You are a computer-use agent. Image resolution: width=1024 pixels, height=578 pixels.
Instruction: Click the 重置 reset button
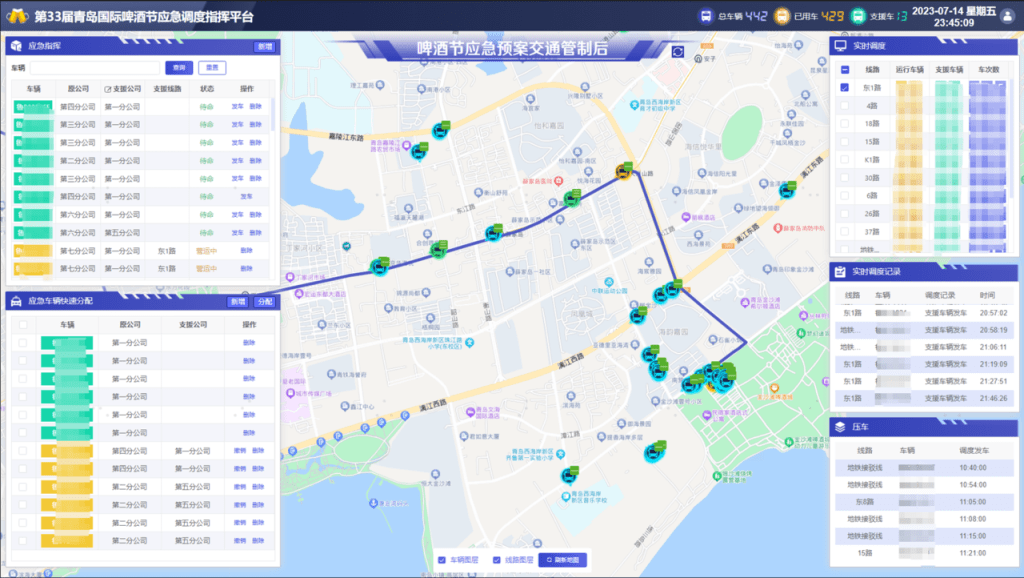coord(211,68)
